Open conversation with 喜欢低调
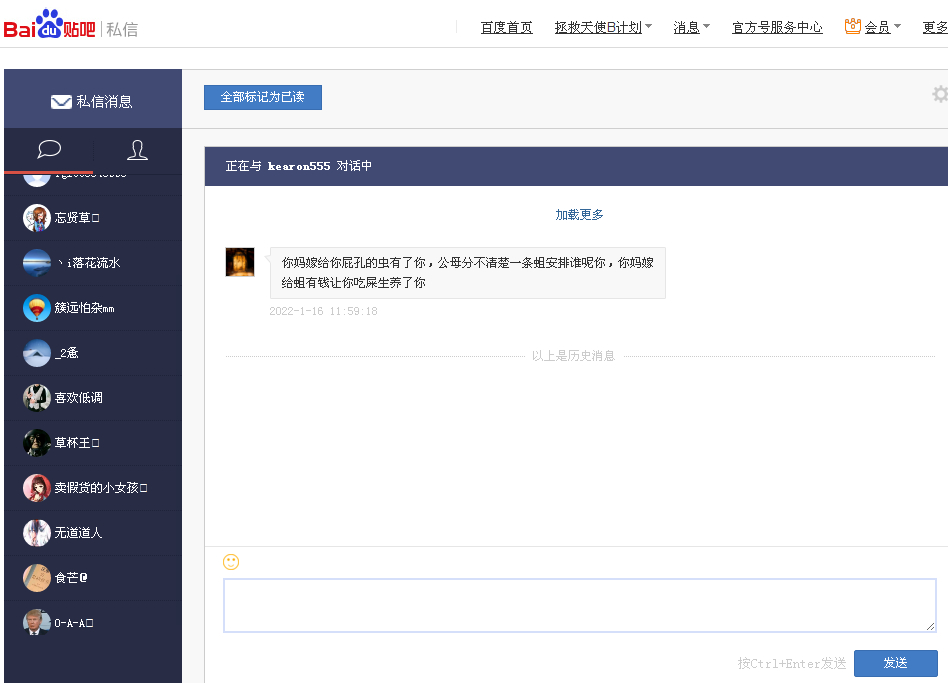 tap(78, 398)
